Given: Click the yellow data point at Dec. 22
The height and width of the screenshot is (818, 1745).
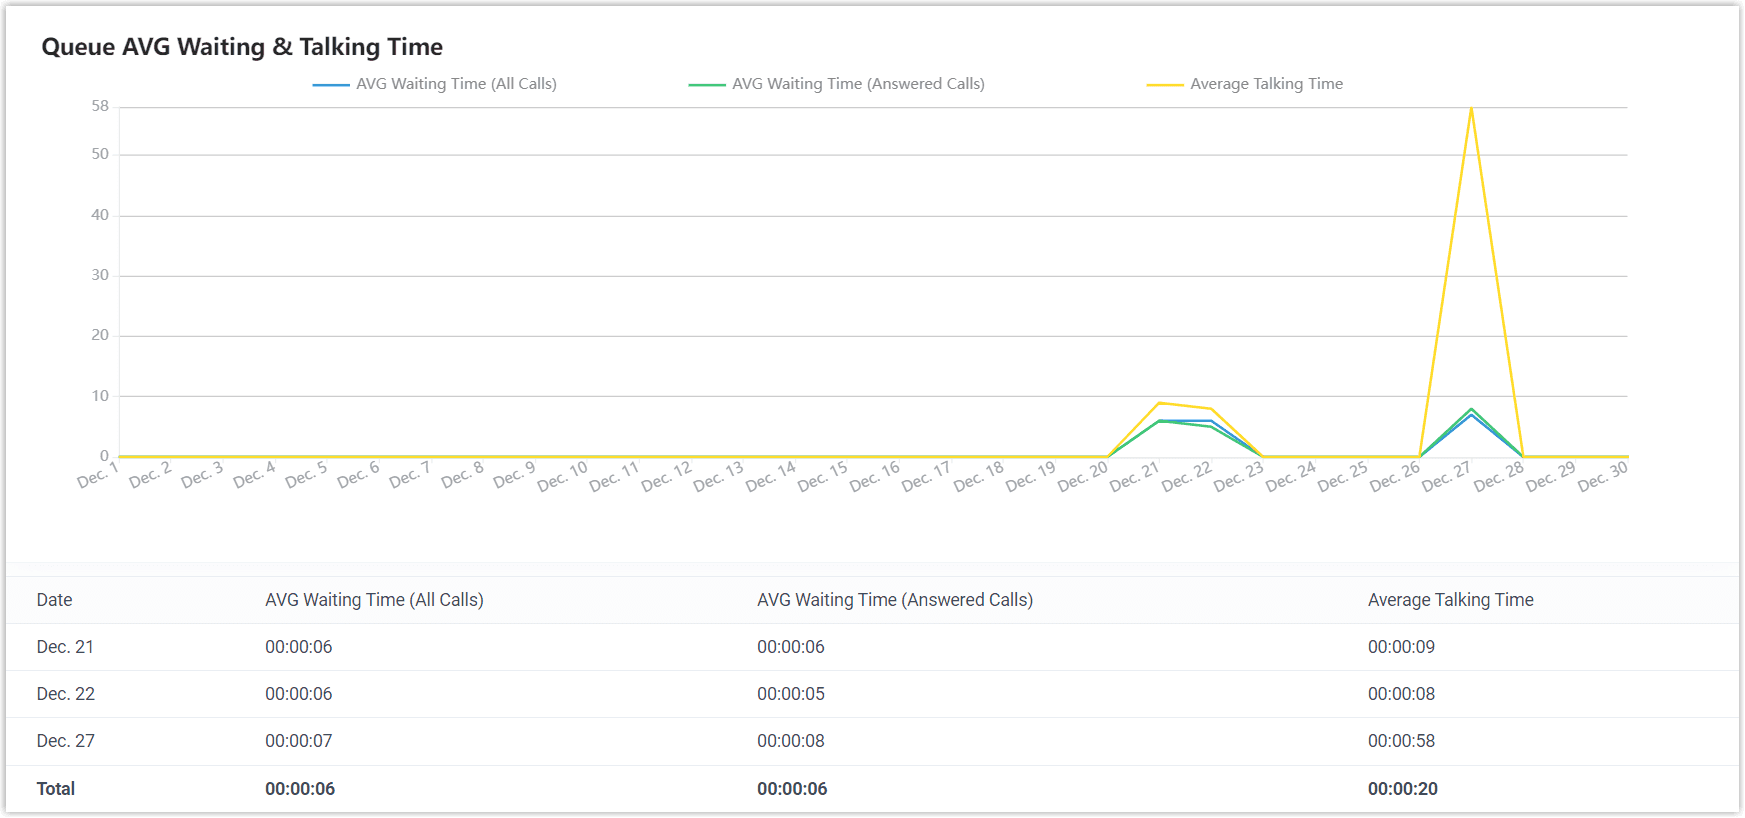Looking at the screenshot, I should (x=1211, y=409).
